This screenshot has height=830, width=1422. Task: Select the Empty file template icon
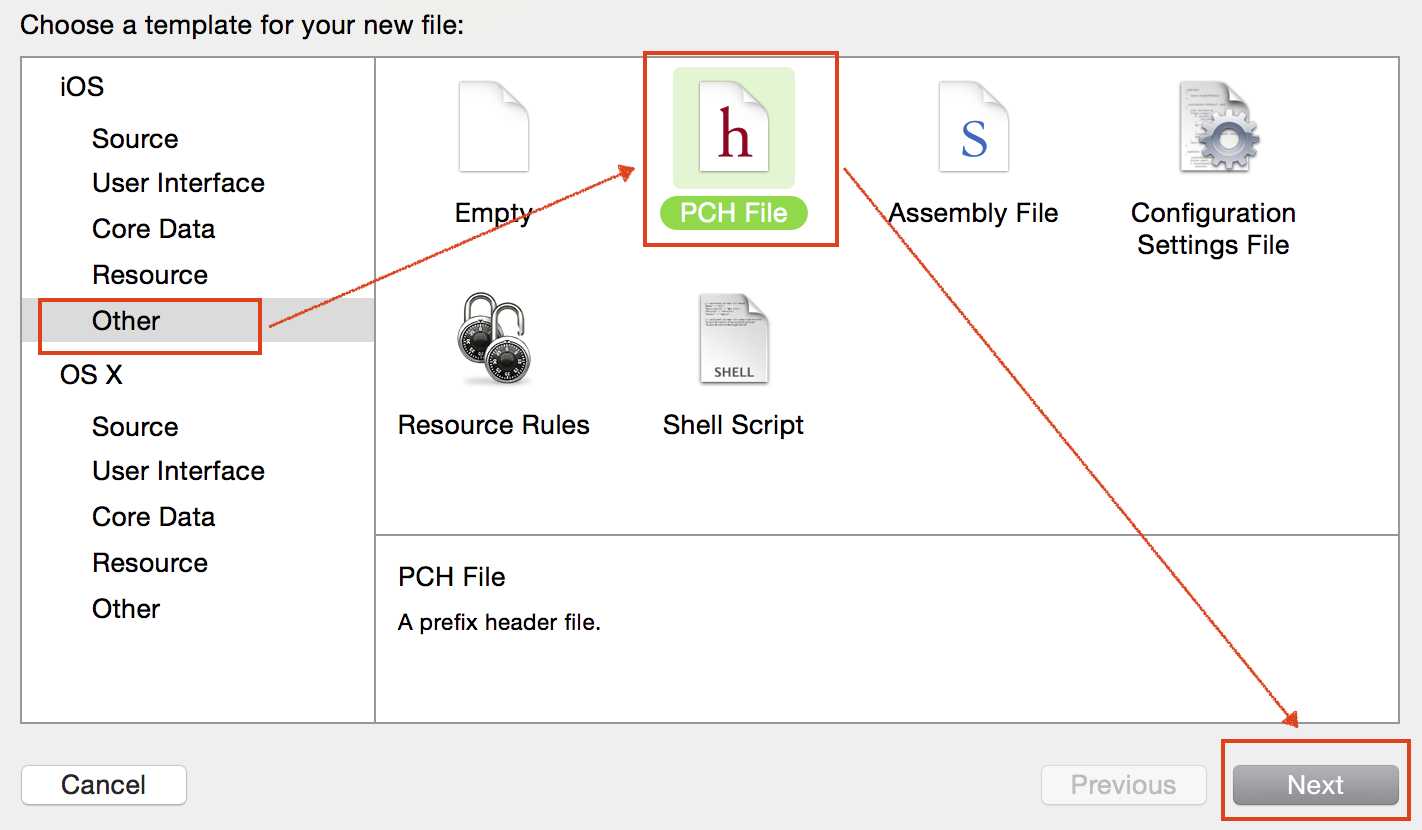click(493, 127)
